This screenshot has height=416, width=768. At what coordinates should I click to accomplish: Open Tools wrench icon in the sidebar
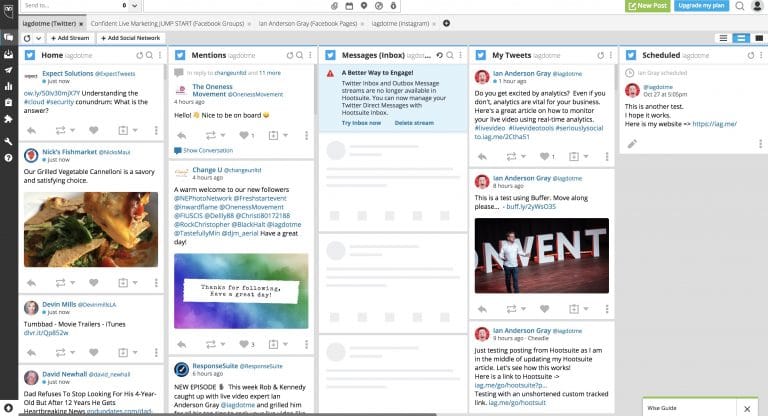tap(8, 142)
